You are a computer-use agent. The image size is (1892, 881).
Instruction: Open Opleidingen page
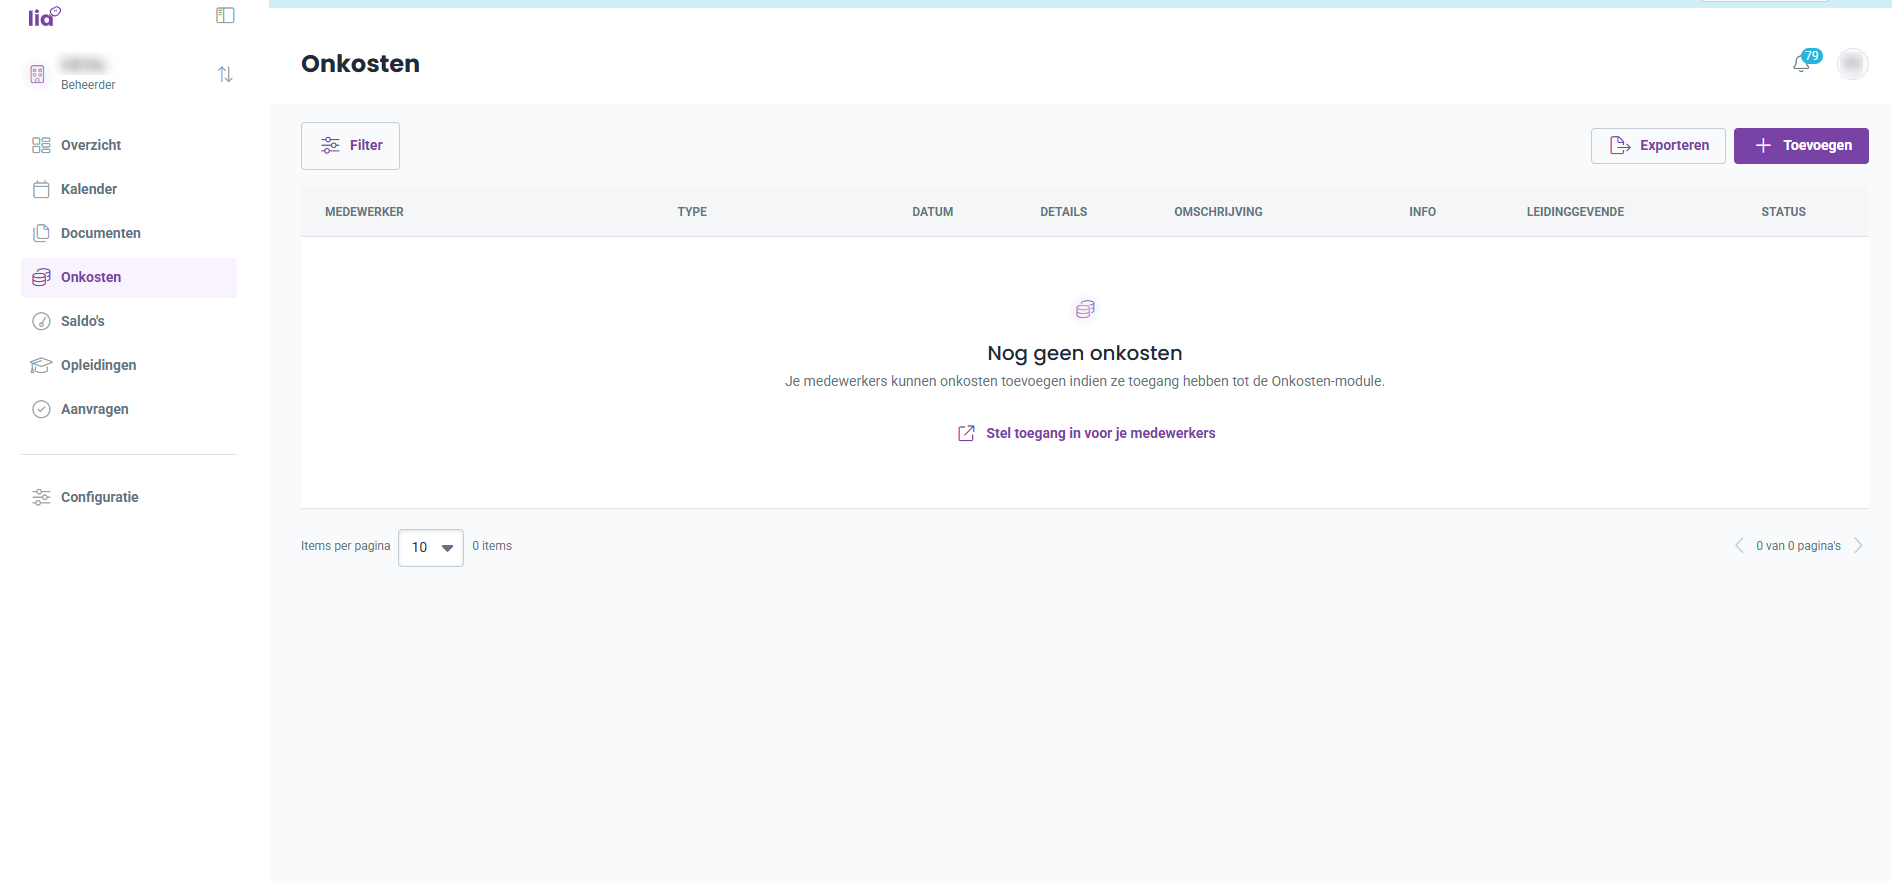129,365
